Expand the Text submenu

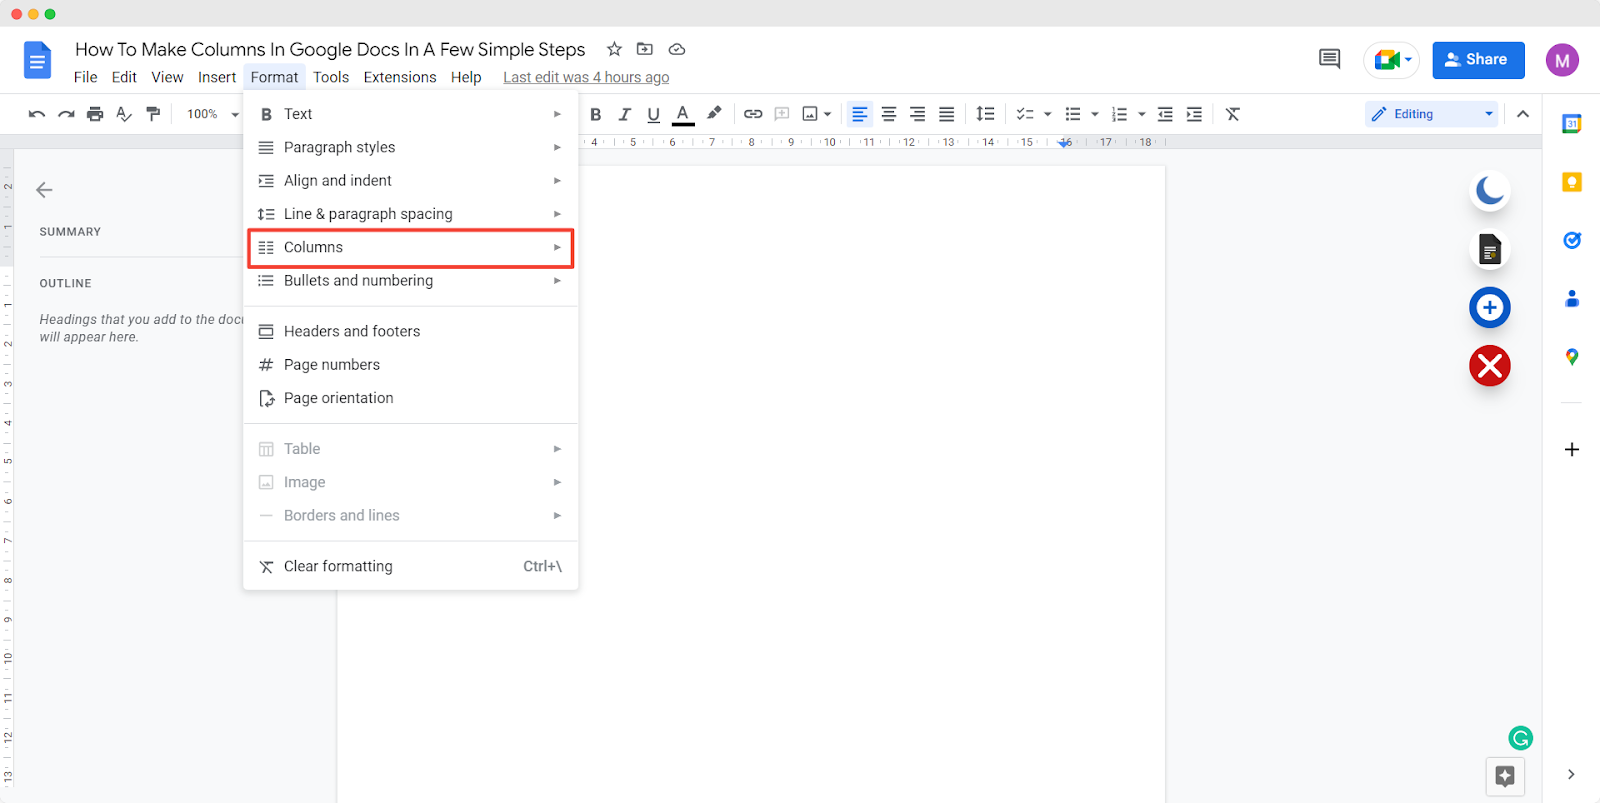click(410, 114)
